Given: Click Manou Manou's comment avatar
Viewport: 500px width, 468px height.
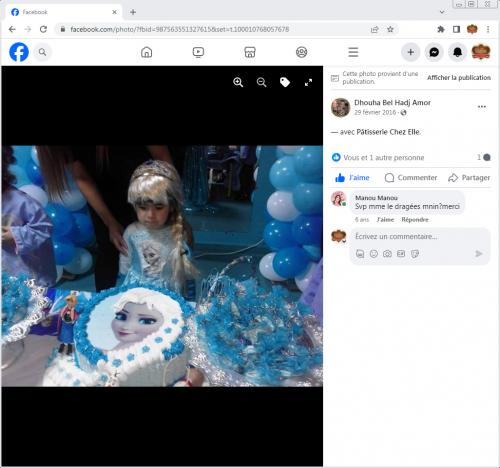Looking at the screenshot, I should pyautogui.click(x=339, y=199).
